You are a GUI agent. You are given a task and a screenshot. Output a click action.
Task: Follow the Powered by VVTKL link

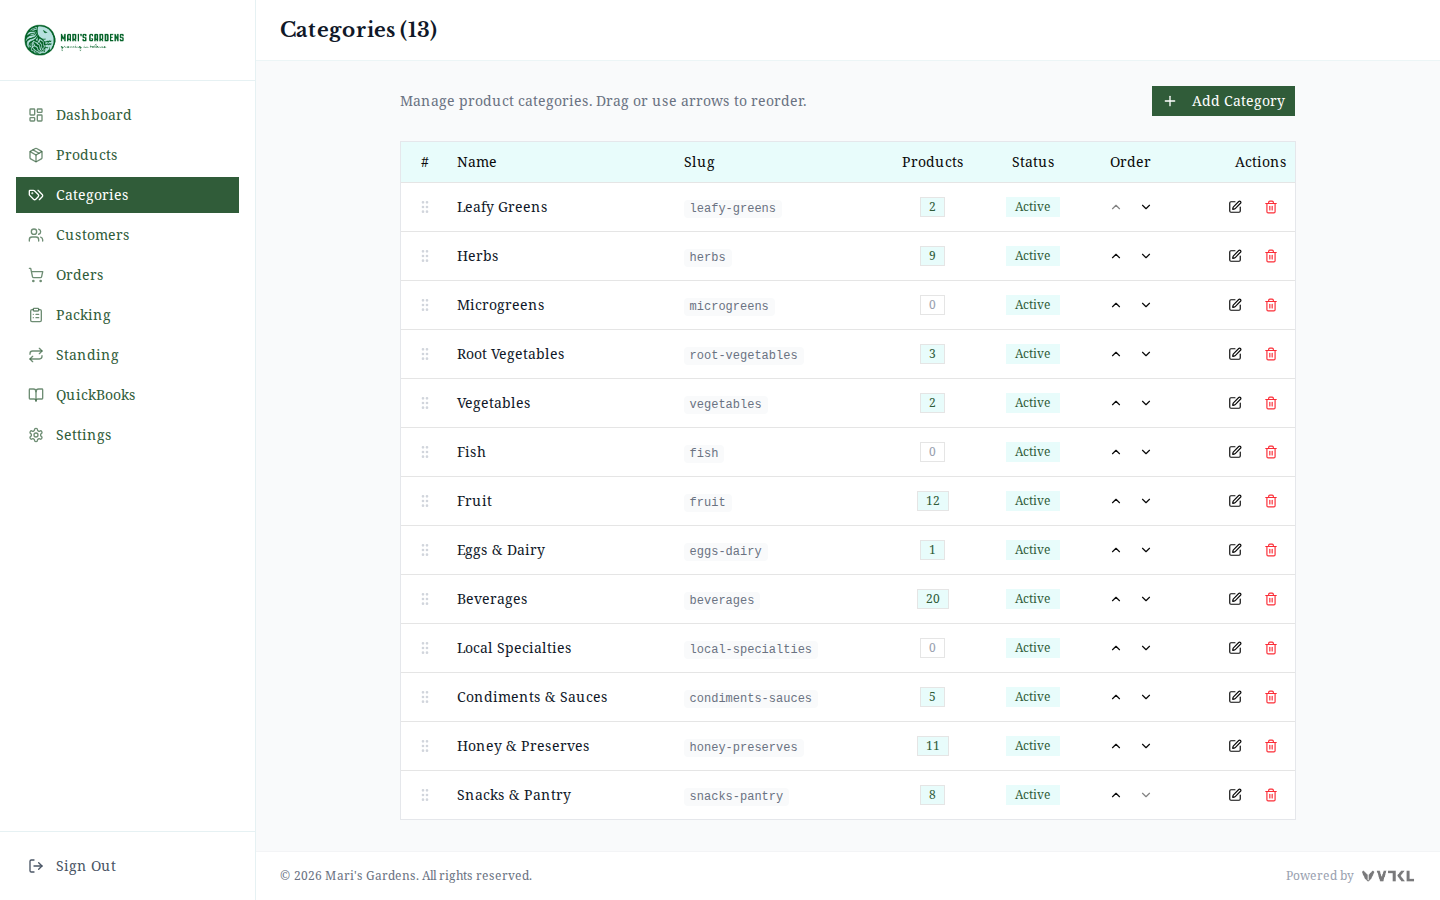pyautogui.click(x=1350, y=876)
